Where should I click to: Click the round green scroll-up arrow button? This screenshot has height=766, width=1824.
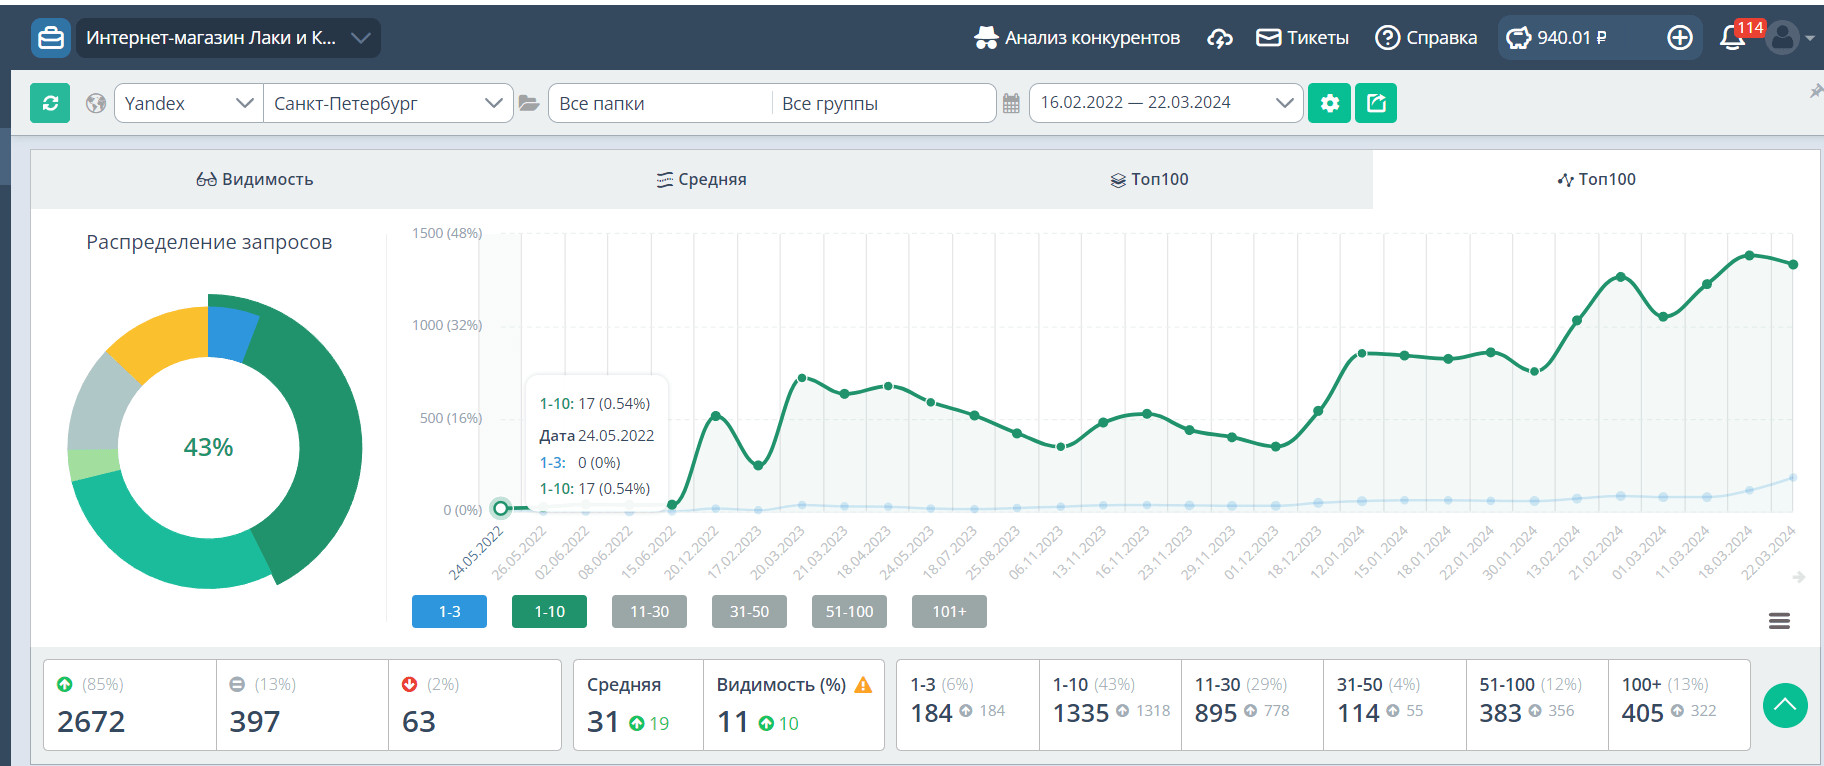point(1785,706)
